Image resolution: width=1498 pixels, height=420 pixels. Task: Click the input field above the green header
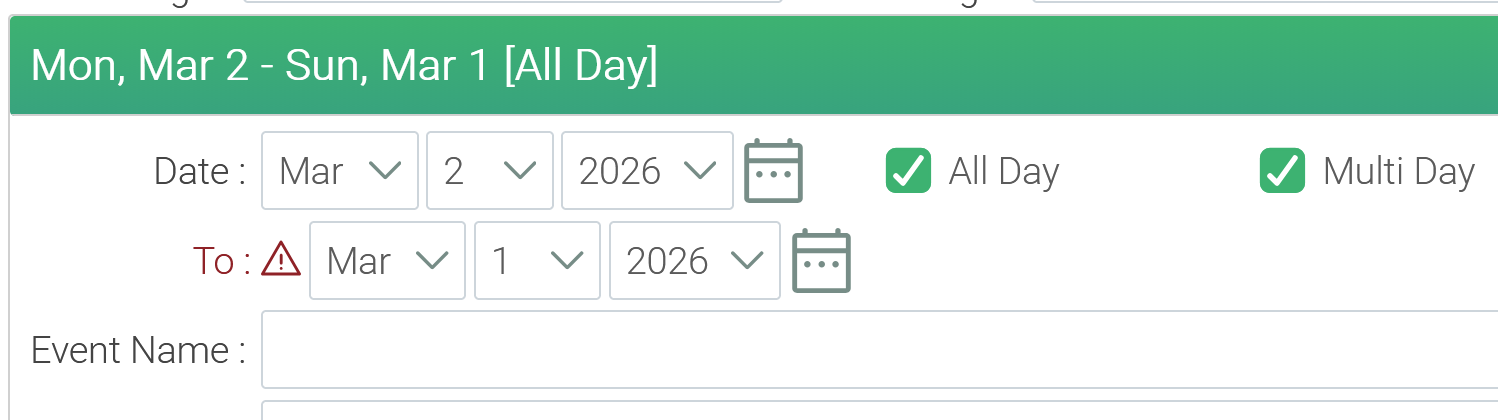tap(510, 4)
